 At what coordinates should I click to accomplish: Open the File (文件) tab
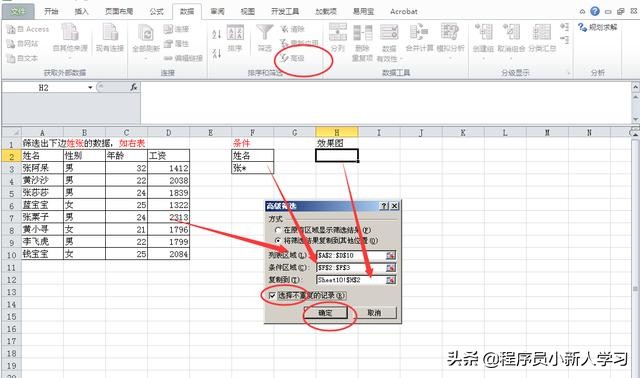click(18, 11)
